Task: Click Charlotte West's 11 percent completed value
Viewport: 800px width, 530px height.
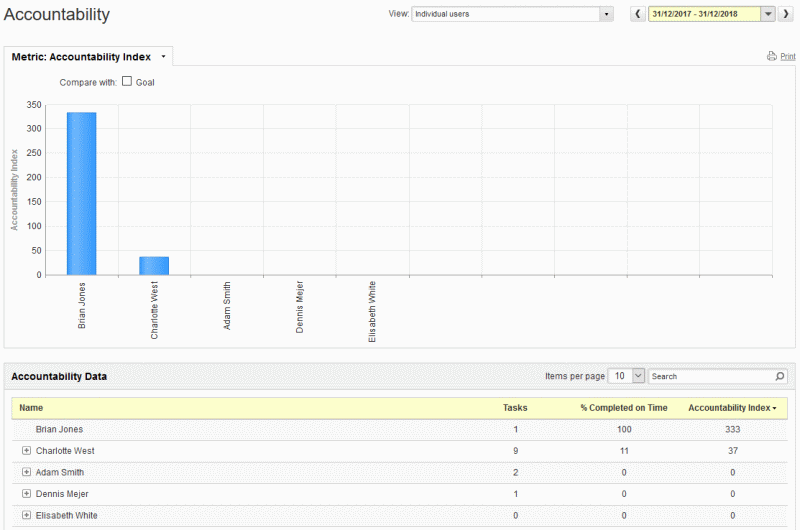Action: (624, 450)
